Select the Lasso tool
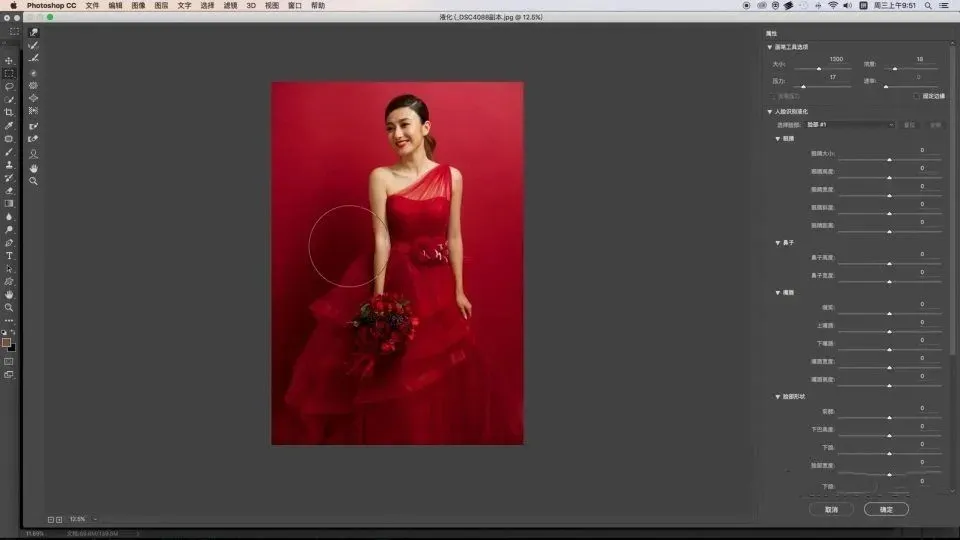 pyautogui.click(x=9, y=86)
